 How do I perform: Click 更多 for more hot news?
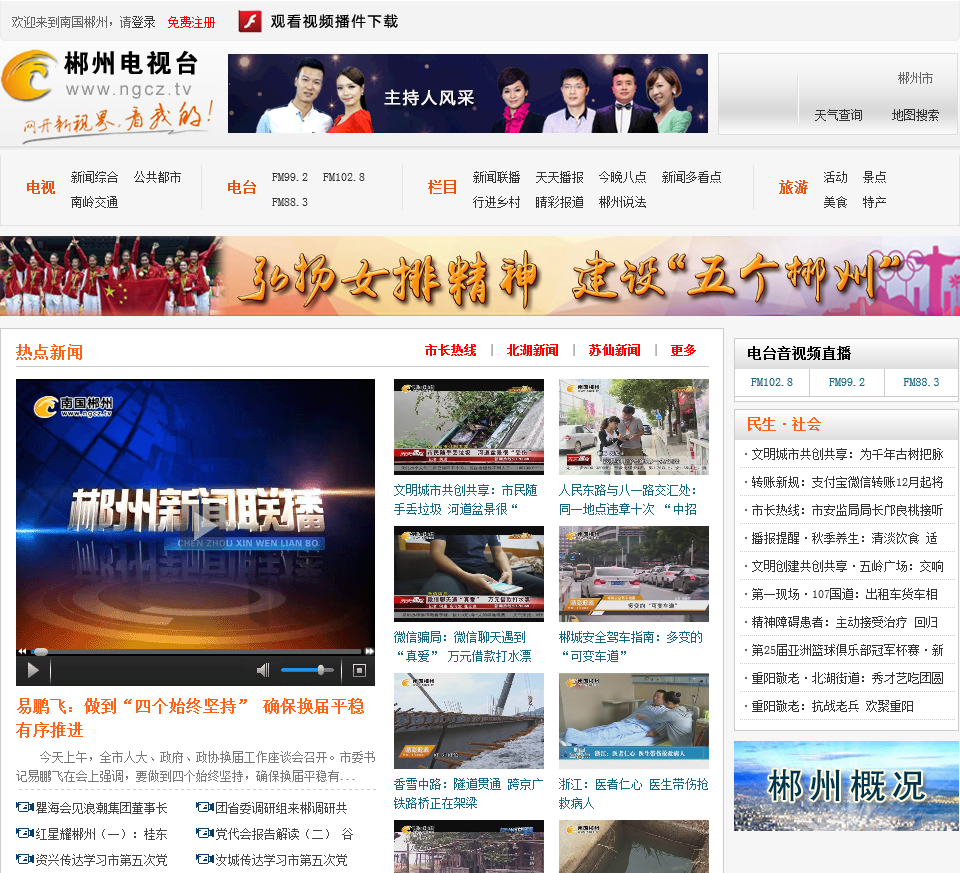(x=683, y=350)
